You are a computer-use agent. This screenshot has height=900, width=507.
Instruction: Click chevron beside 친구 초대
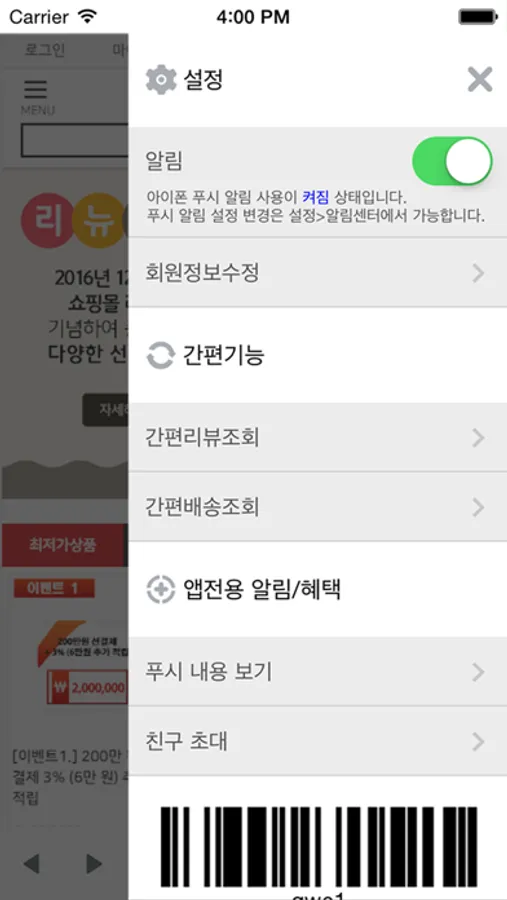pyautogui.click(x=478, y=742)
